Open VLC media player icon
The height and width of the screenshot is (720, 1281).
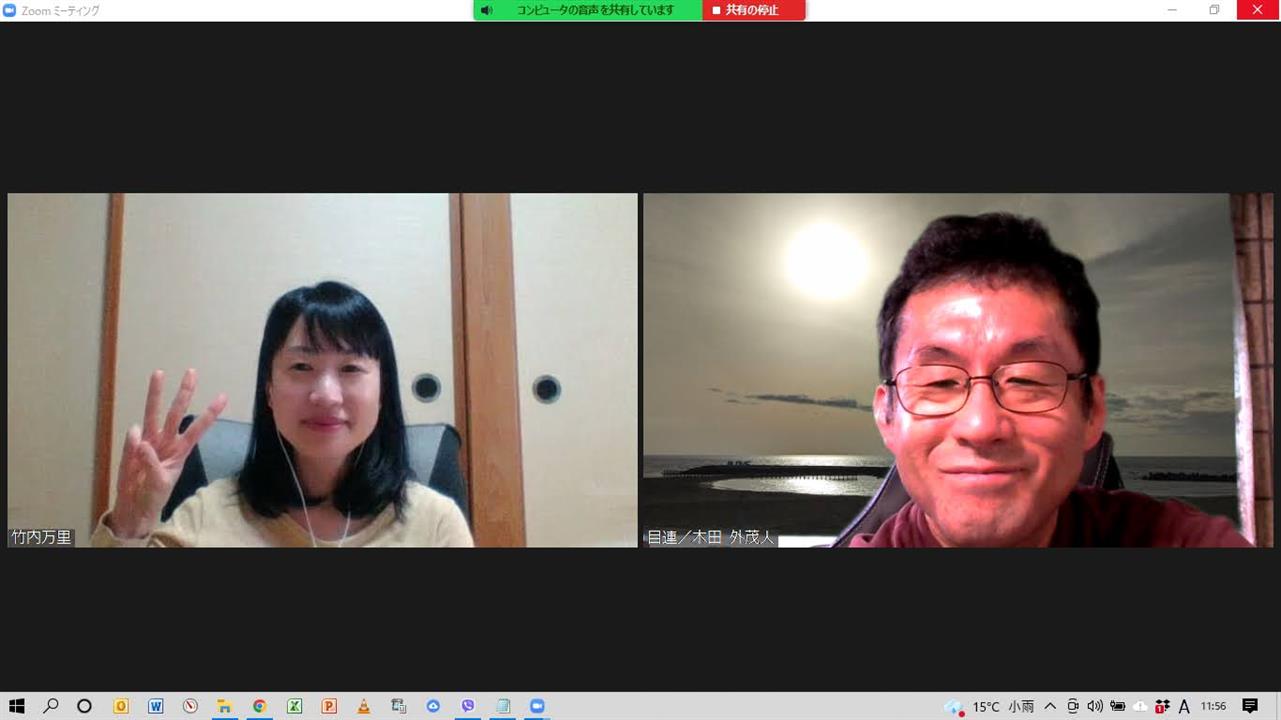click(364, 706)
